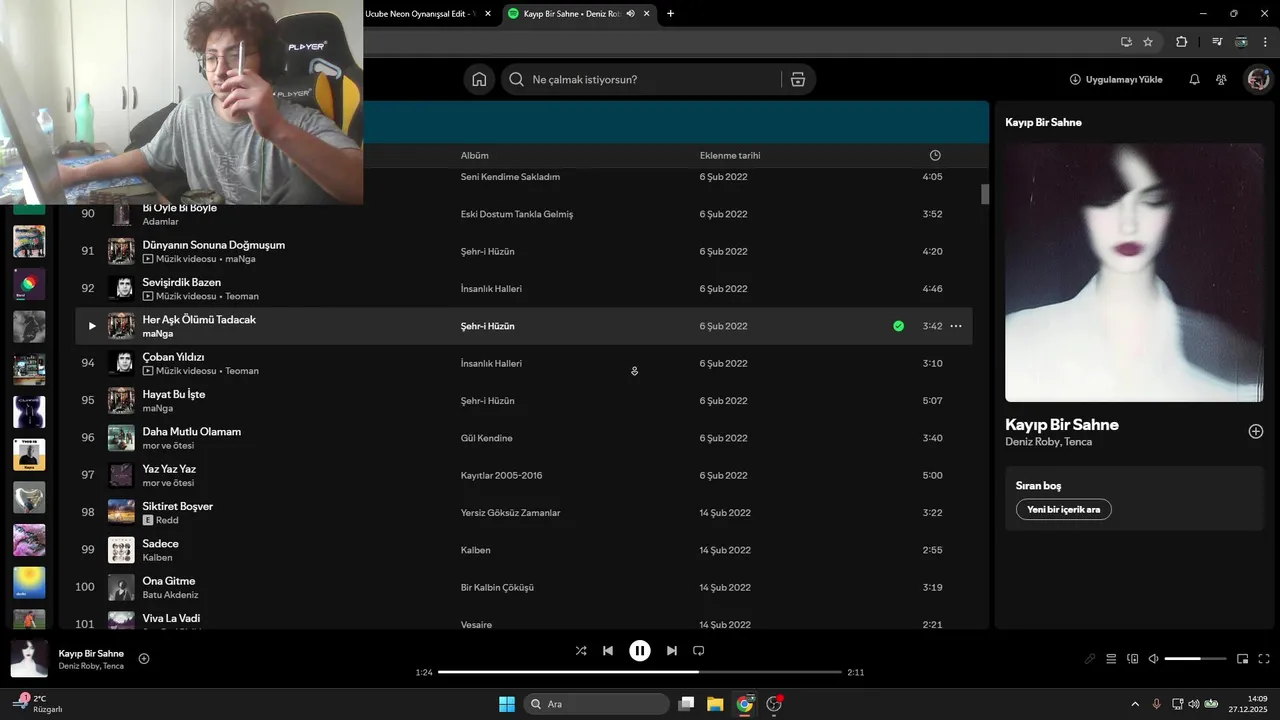Open File Explorer from the taskbar
The width and height of the screenshot is (1280, 720).
pos(715,704)
